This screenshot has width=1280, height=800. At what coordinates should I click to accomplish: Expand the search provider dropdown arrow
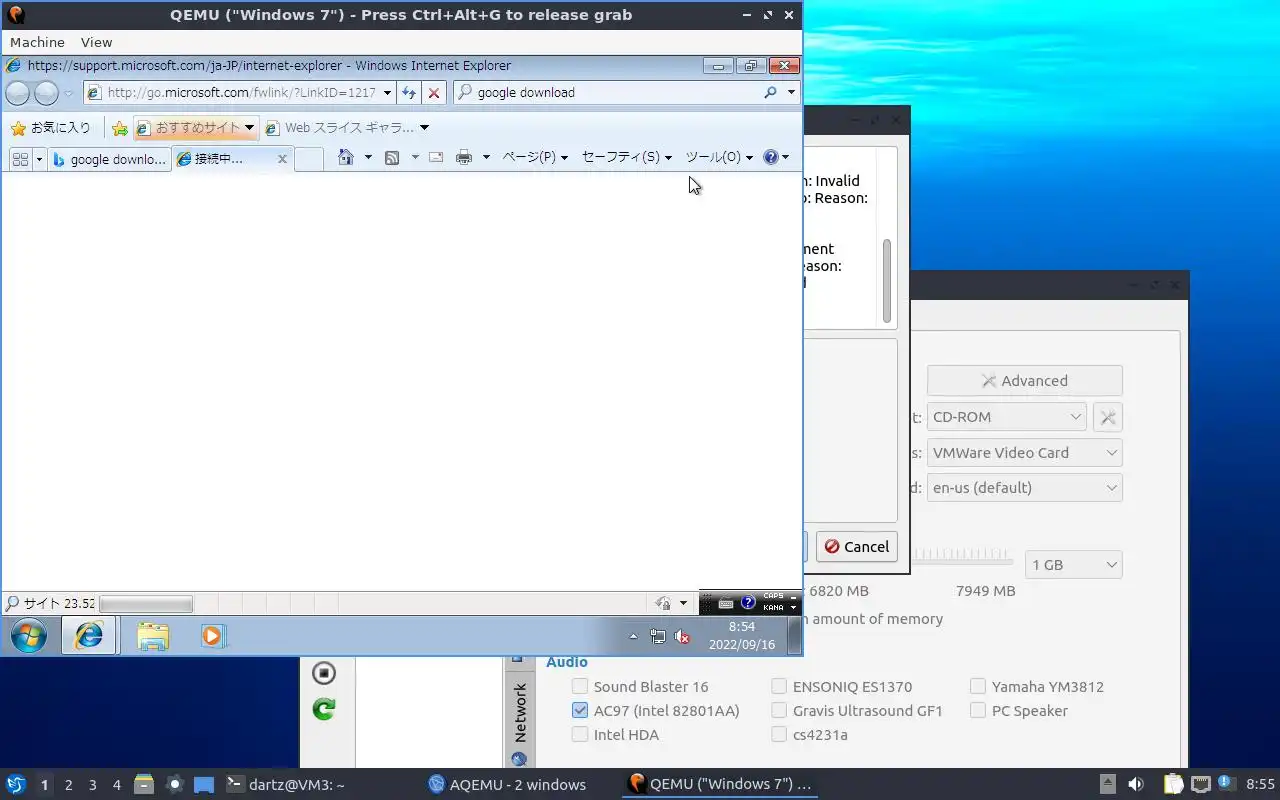(x=791, y=92)
